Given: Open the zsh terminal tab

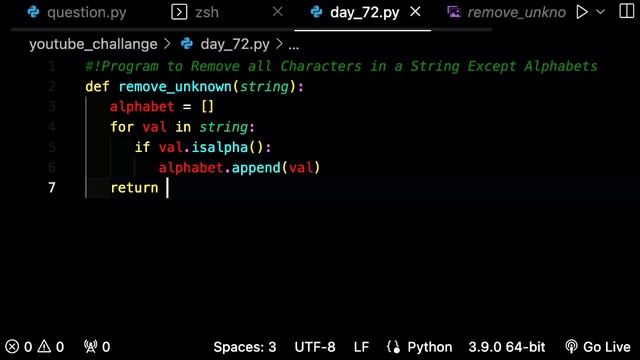Looking at the screenshot, I should pos(207,13).
